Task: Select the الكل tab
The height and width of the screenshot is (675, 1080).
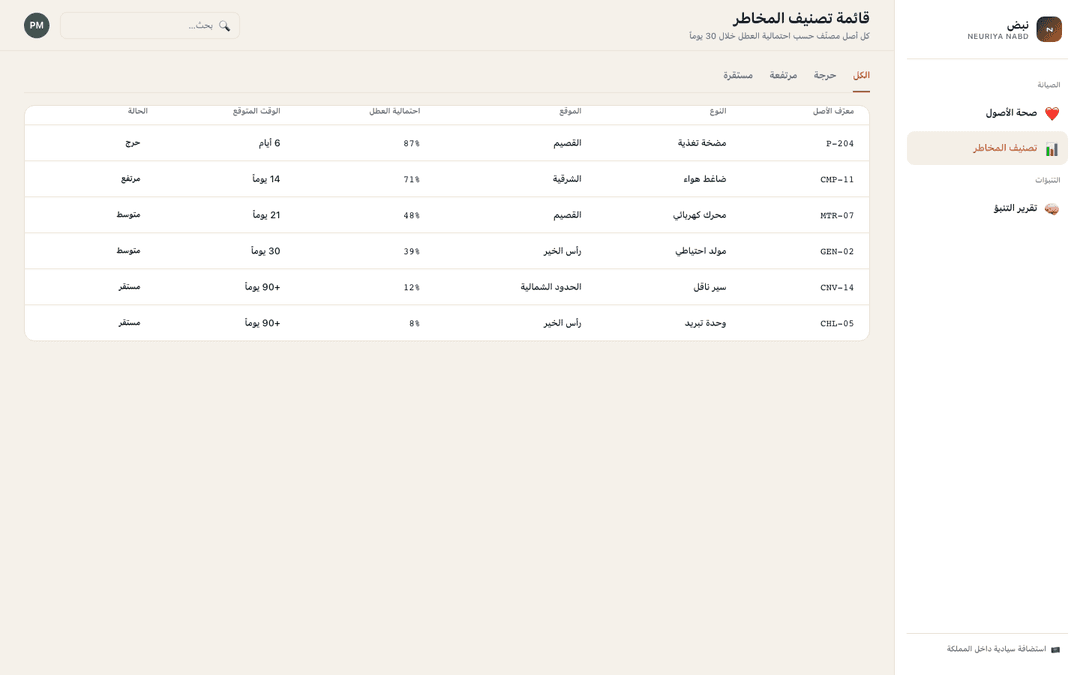Action: [861, 76]
